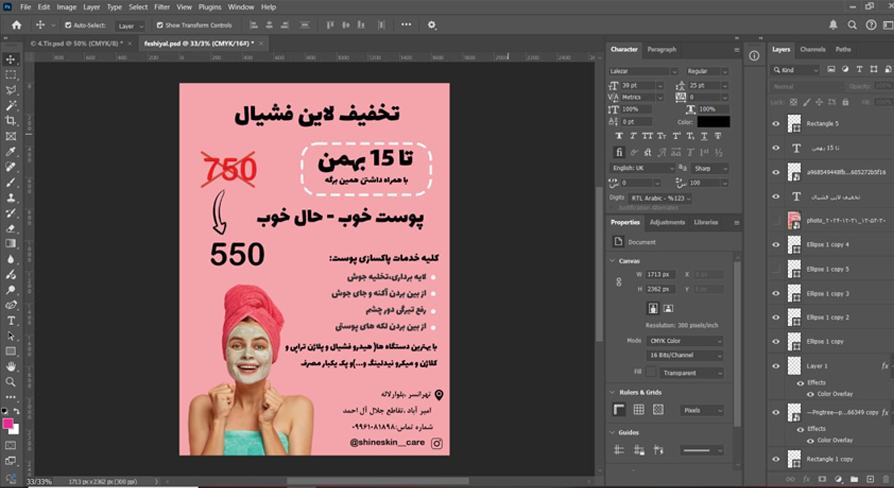Click Faux Bold in Character panel
The height and width of the screenshot is (488, 894).
(x=619, y=136)
